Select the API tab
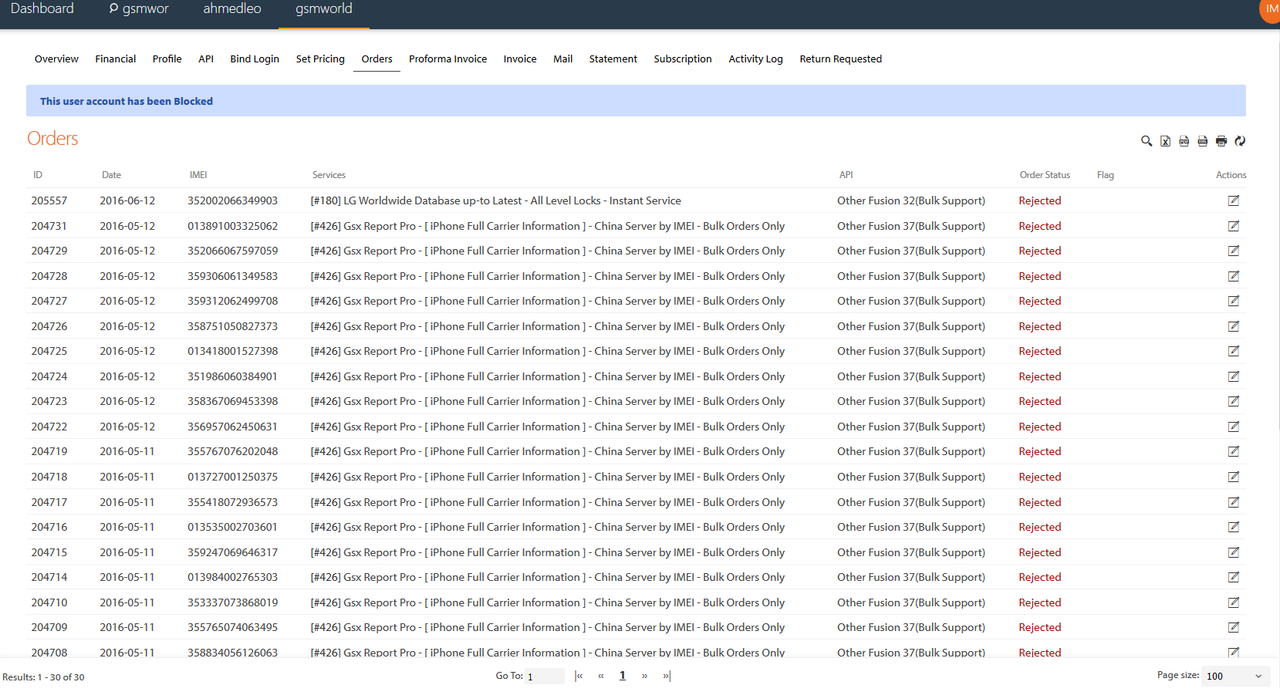The width and height of the screenshot is (1280, 688). 206,59
